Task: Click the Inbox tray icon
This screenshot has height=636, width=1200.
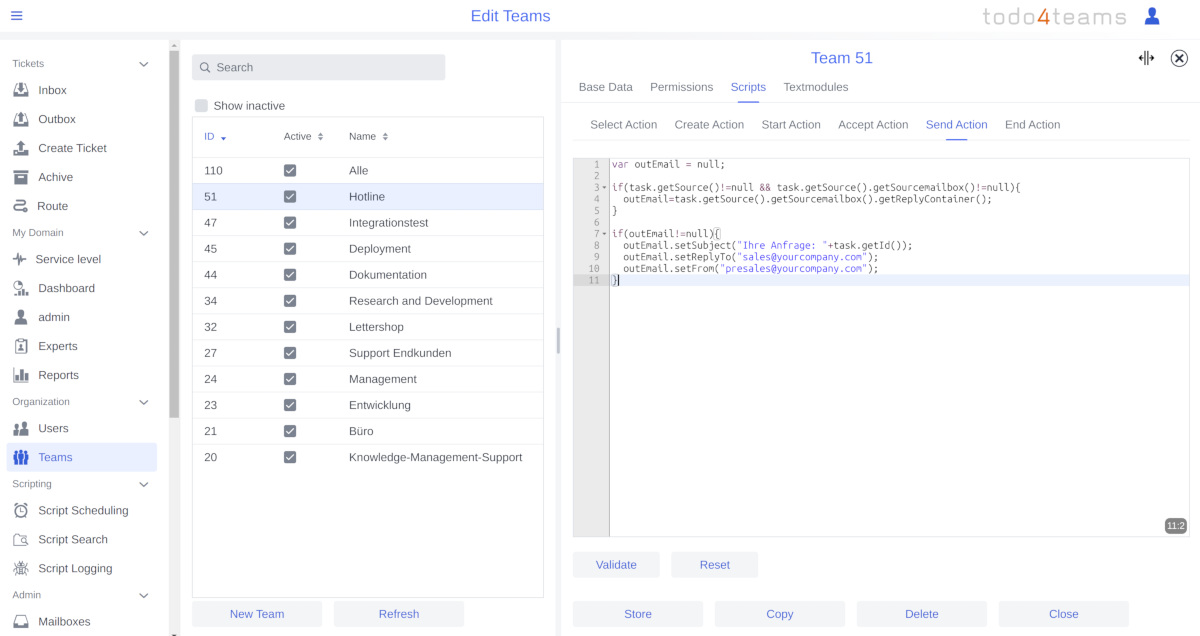Action: click(x=21, y=90)
